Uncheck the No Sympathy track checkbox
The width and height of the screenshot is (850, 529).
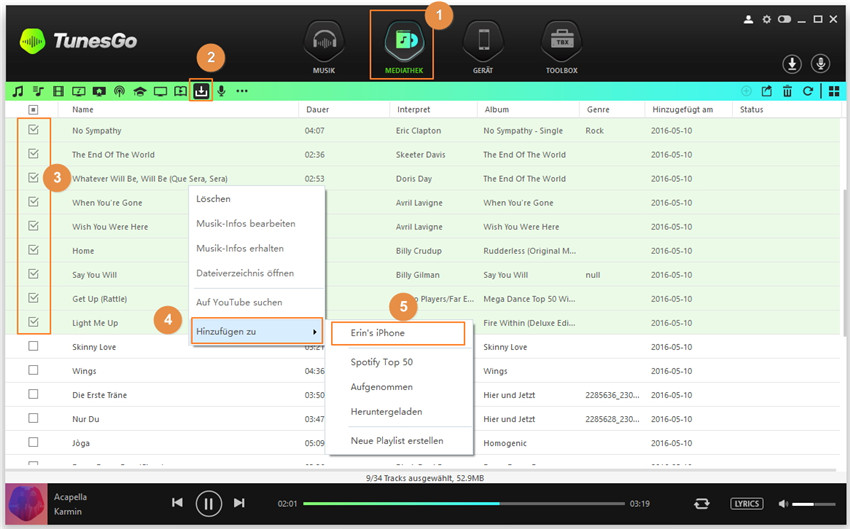(33, 130)
